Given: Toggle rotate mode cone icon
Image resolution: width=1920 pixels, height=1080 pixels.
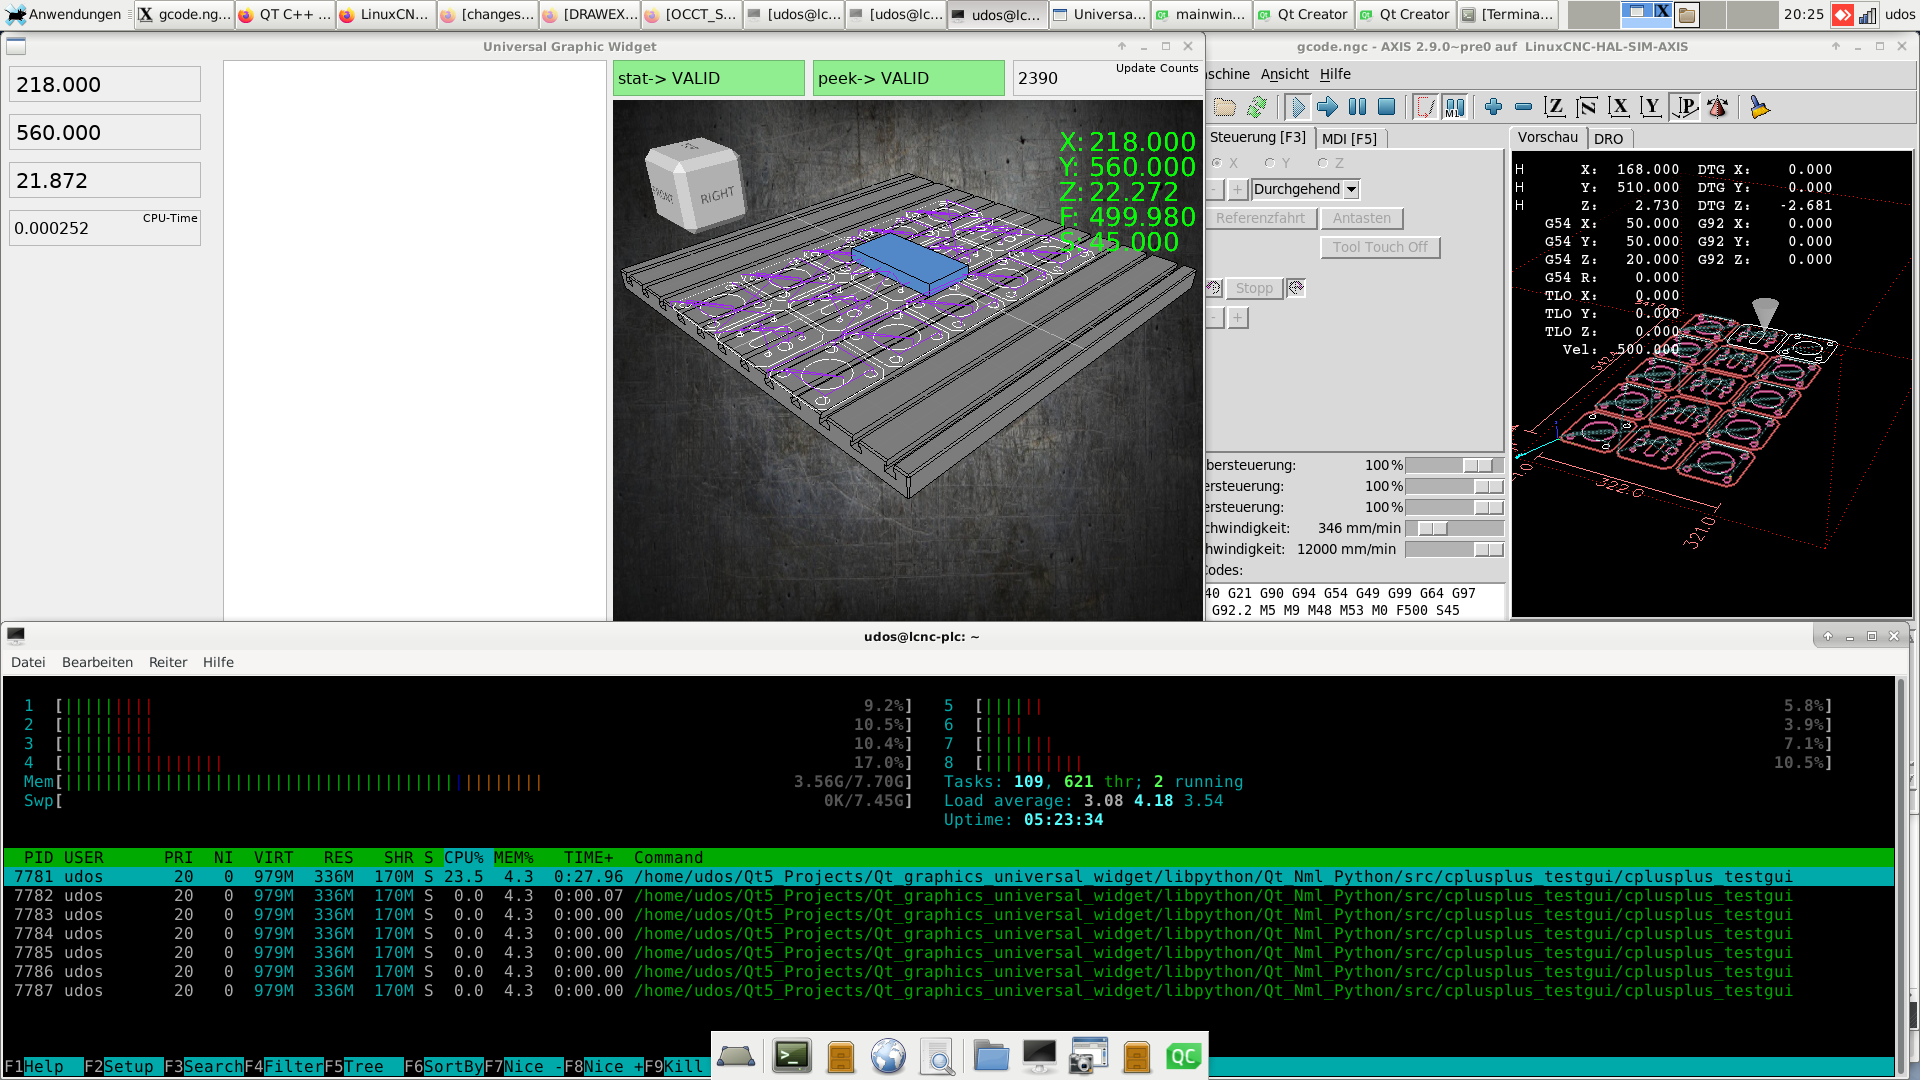Looking at the screenshot, I should [x=1718, y=107].
